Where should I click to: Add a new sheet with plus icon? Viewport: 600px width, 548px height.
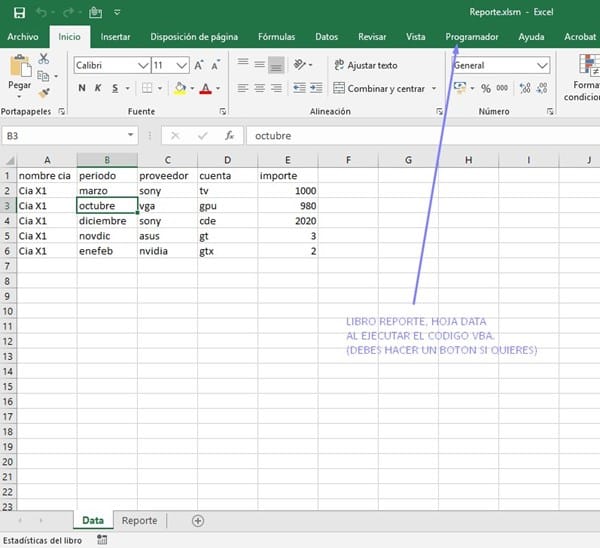tap(197, 521)
